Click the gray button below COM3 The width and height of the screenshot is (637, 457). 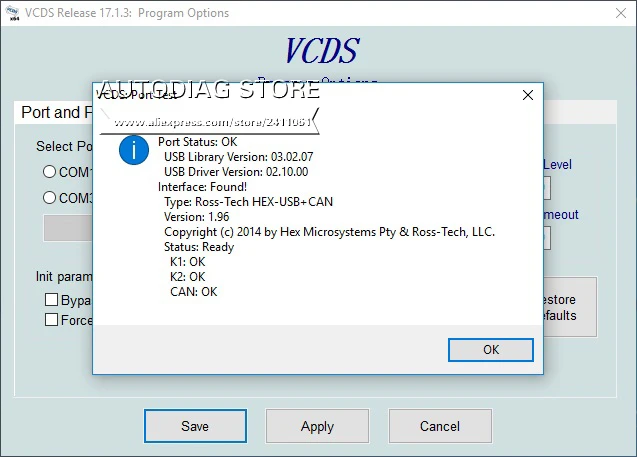pyautogui.click(x=68, y=228)
